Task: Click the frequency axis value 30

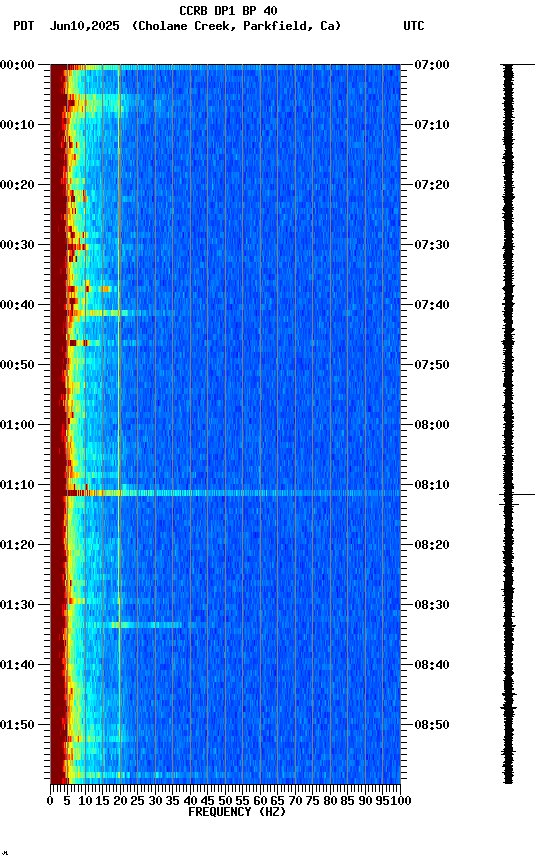Action: (x=155, y=802)
